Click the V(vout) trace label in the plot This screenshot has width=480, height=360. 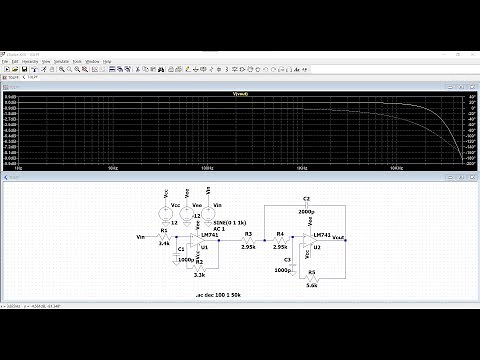(240, 94)
